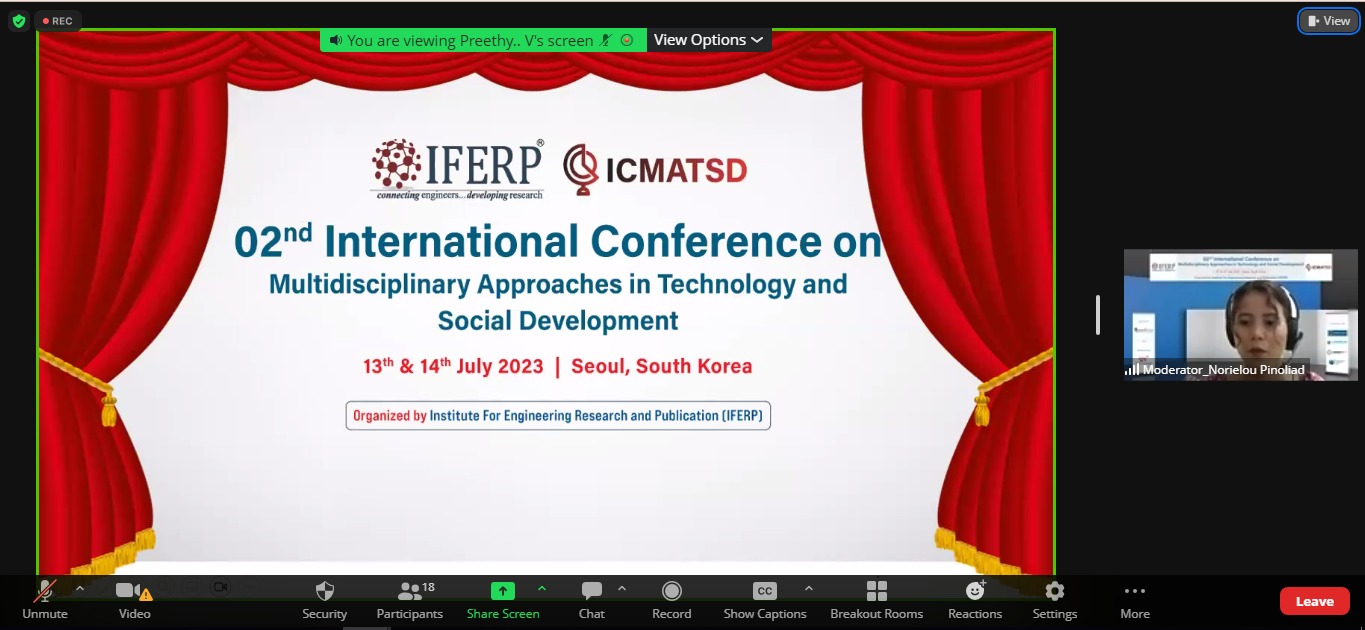1365x630 pixels.
Task: Click the participant count 18
Action: [428, 587]
